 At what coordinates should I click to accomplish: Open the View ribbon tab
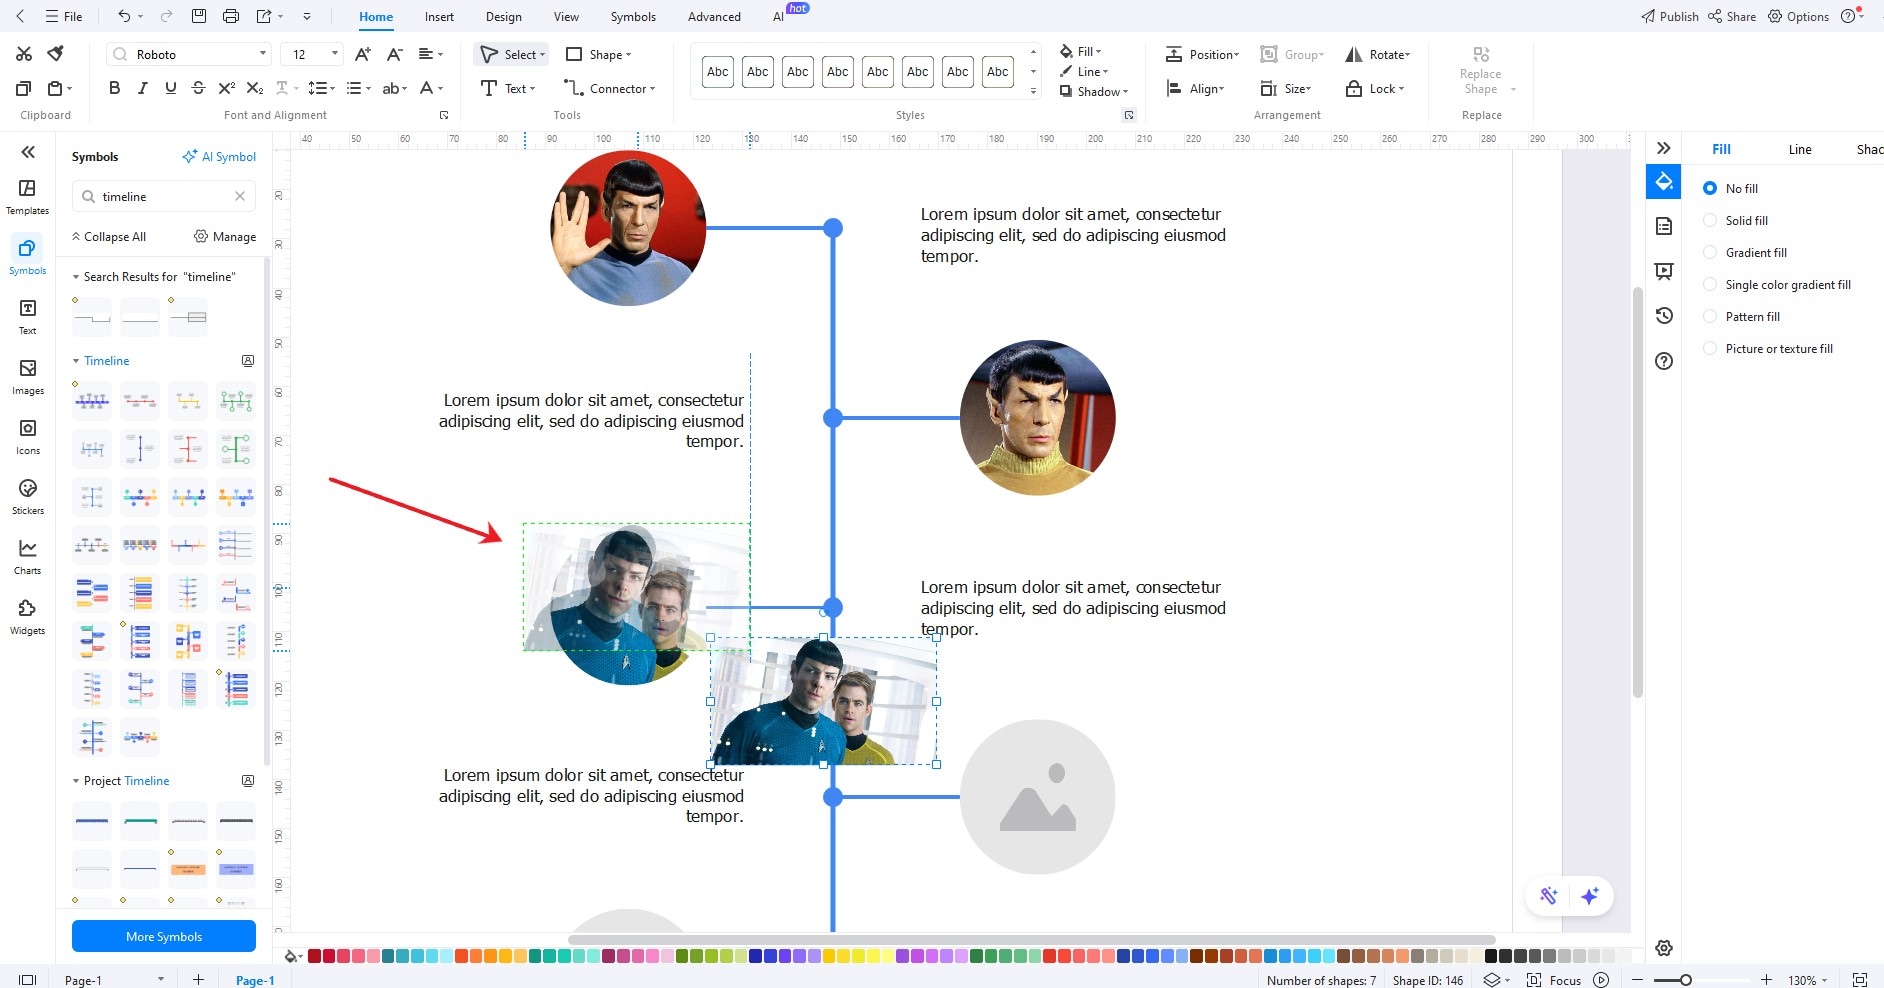(566, 16)
